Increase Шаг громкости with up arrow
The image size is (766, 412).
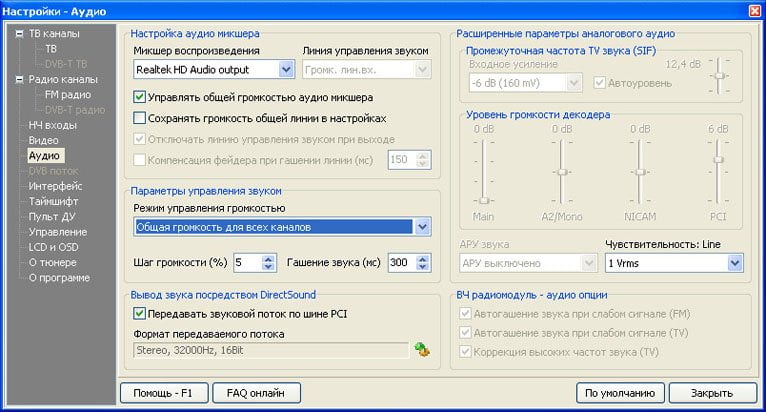coord(268,258)
